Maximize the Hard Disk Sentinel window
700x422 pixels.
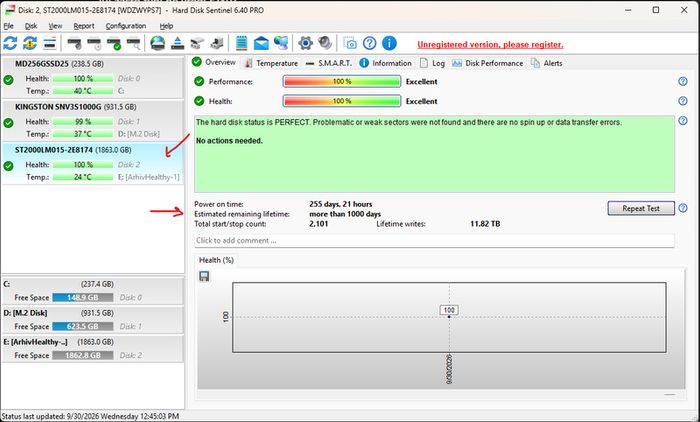point(656,10)
